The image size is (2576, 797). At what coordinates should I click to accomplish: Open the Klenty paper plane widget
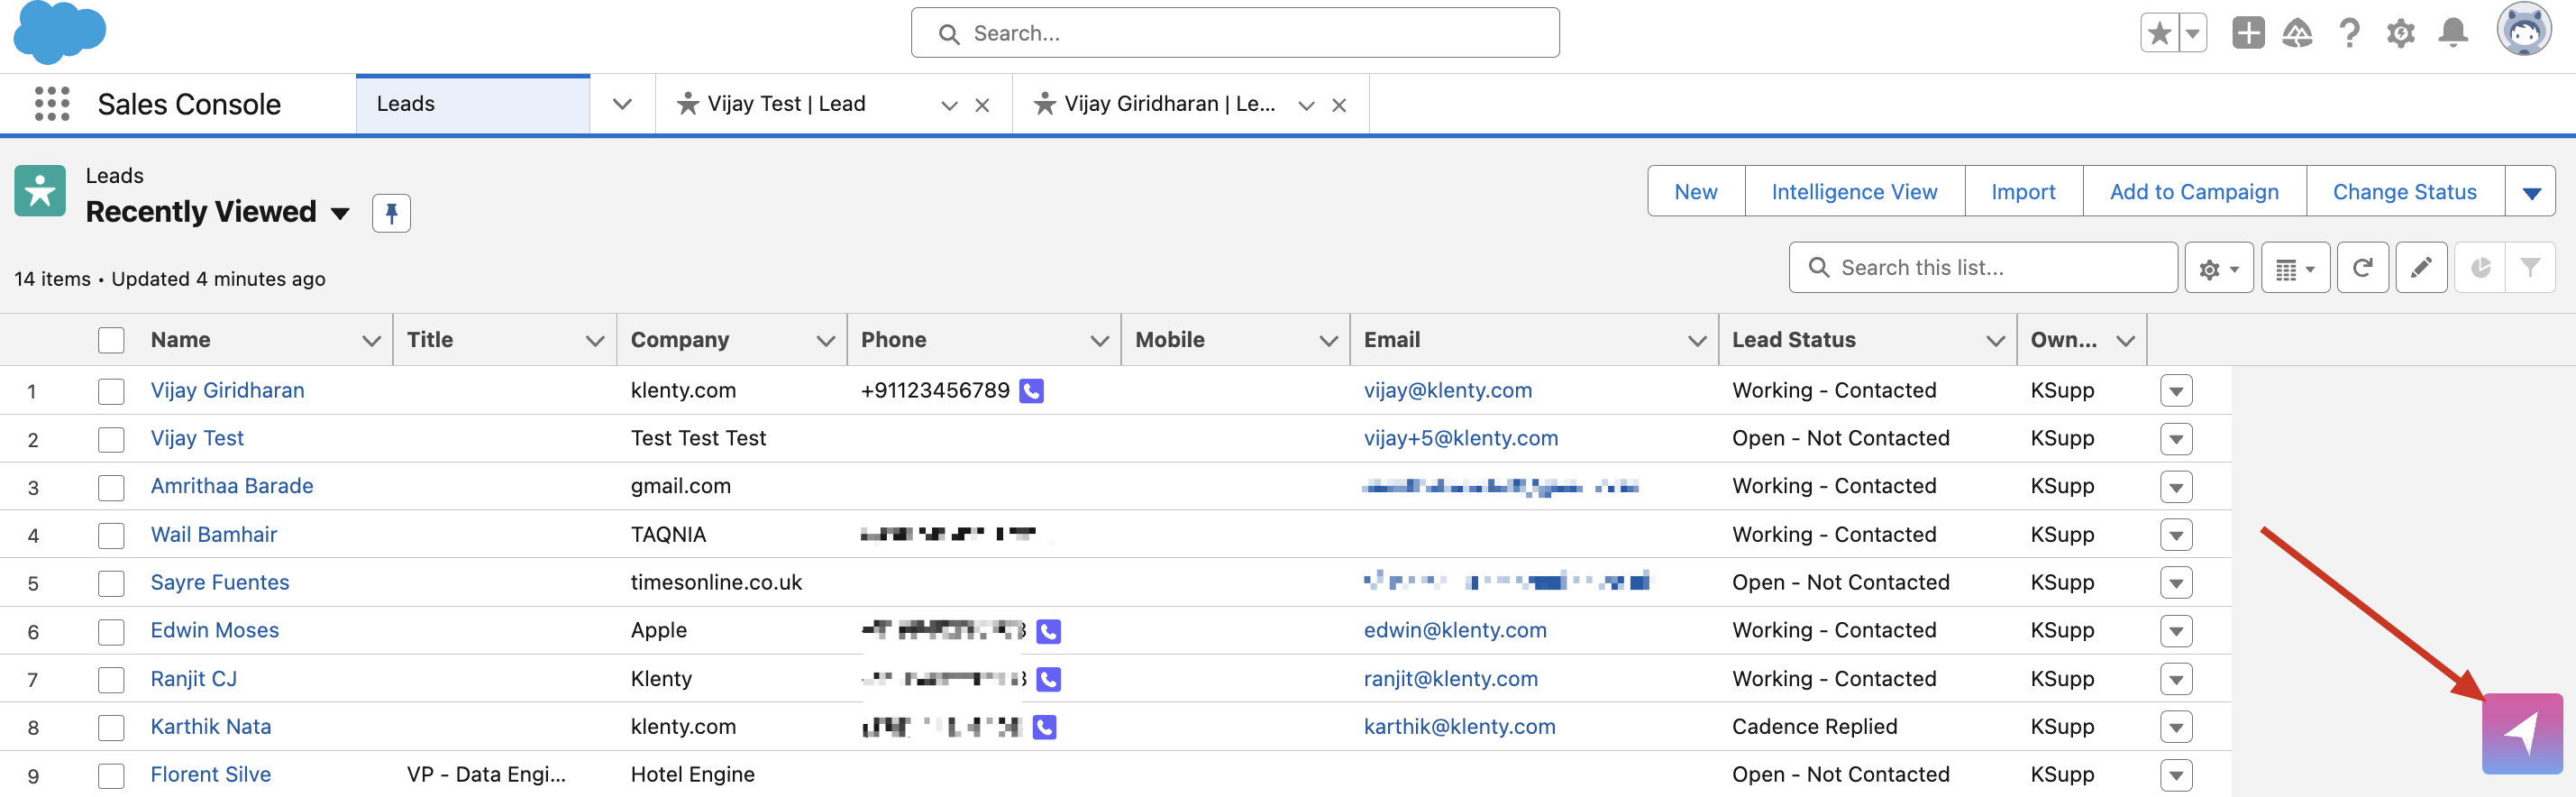point(2521,733)
